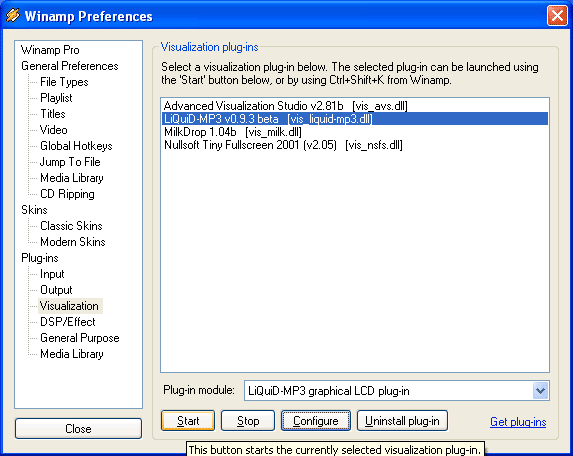Image resolution: width=573 pixels, height=456 pixels.
Task: Go to Global Hotkeys settings
Action: [x=76, y=146]
